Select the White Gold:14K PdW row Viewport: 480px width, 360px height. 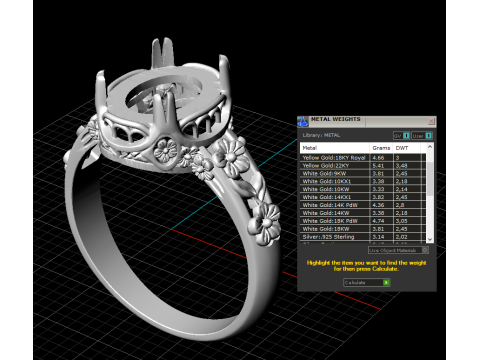[x=363, y=205]
